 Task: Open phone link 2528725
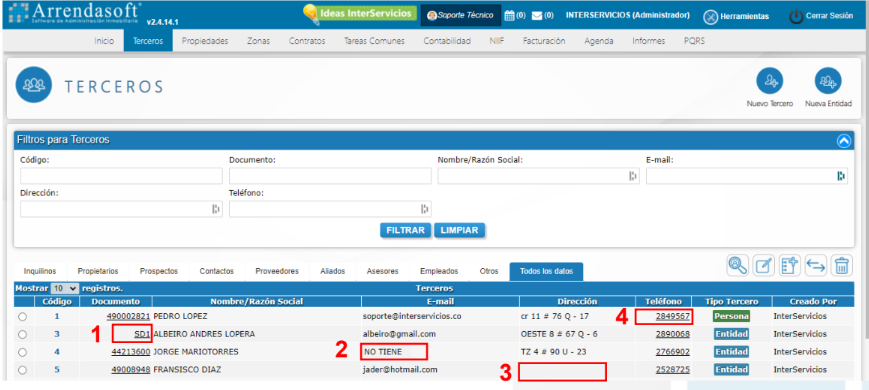point(672,370)
